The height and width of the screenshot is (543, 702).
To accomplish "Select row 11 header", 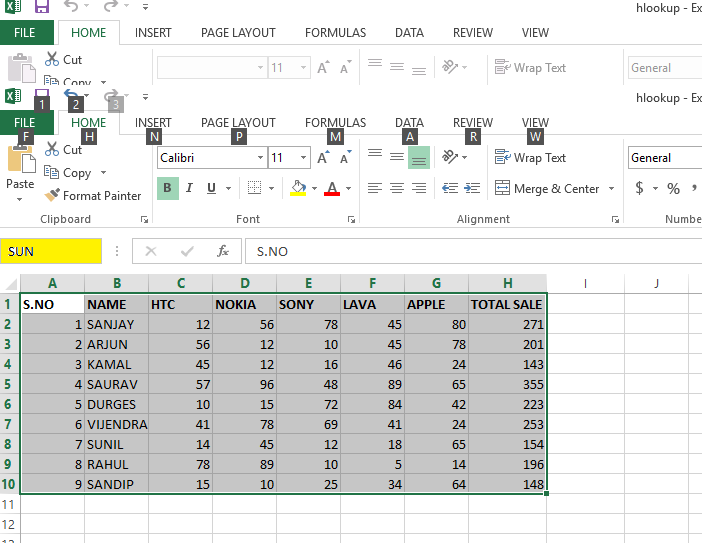I will click(x=9, y=505).
